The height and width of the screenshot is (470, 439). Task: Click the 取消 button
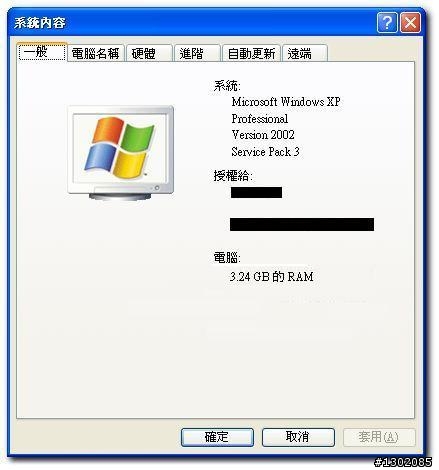(x=298, y=437)
